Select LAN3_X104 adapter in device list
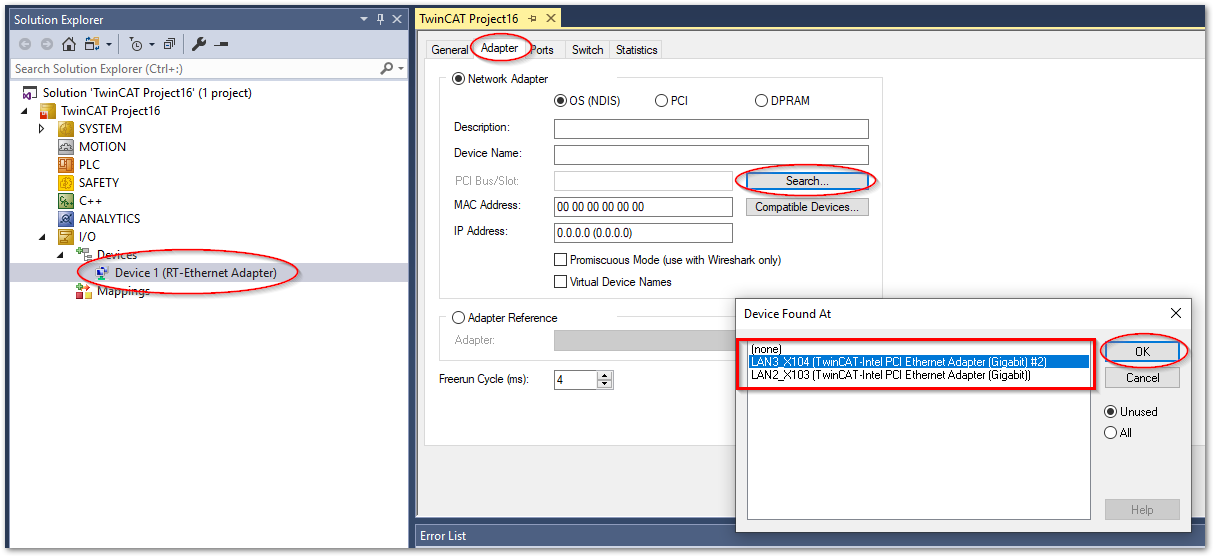 pyautogui.click(x=919, y=362)
